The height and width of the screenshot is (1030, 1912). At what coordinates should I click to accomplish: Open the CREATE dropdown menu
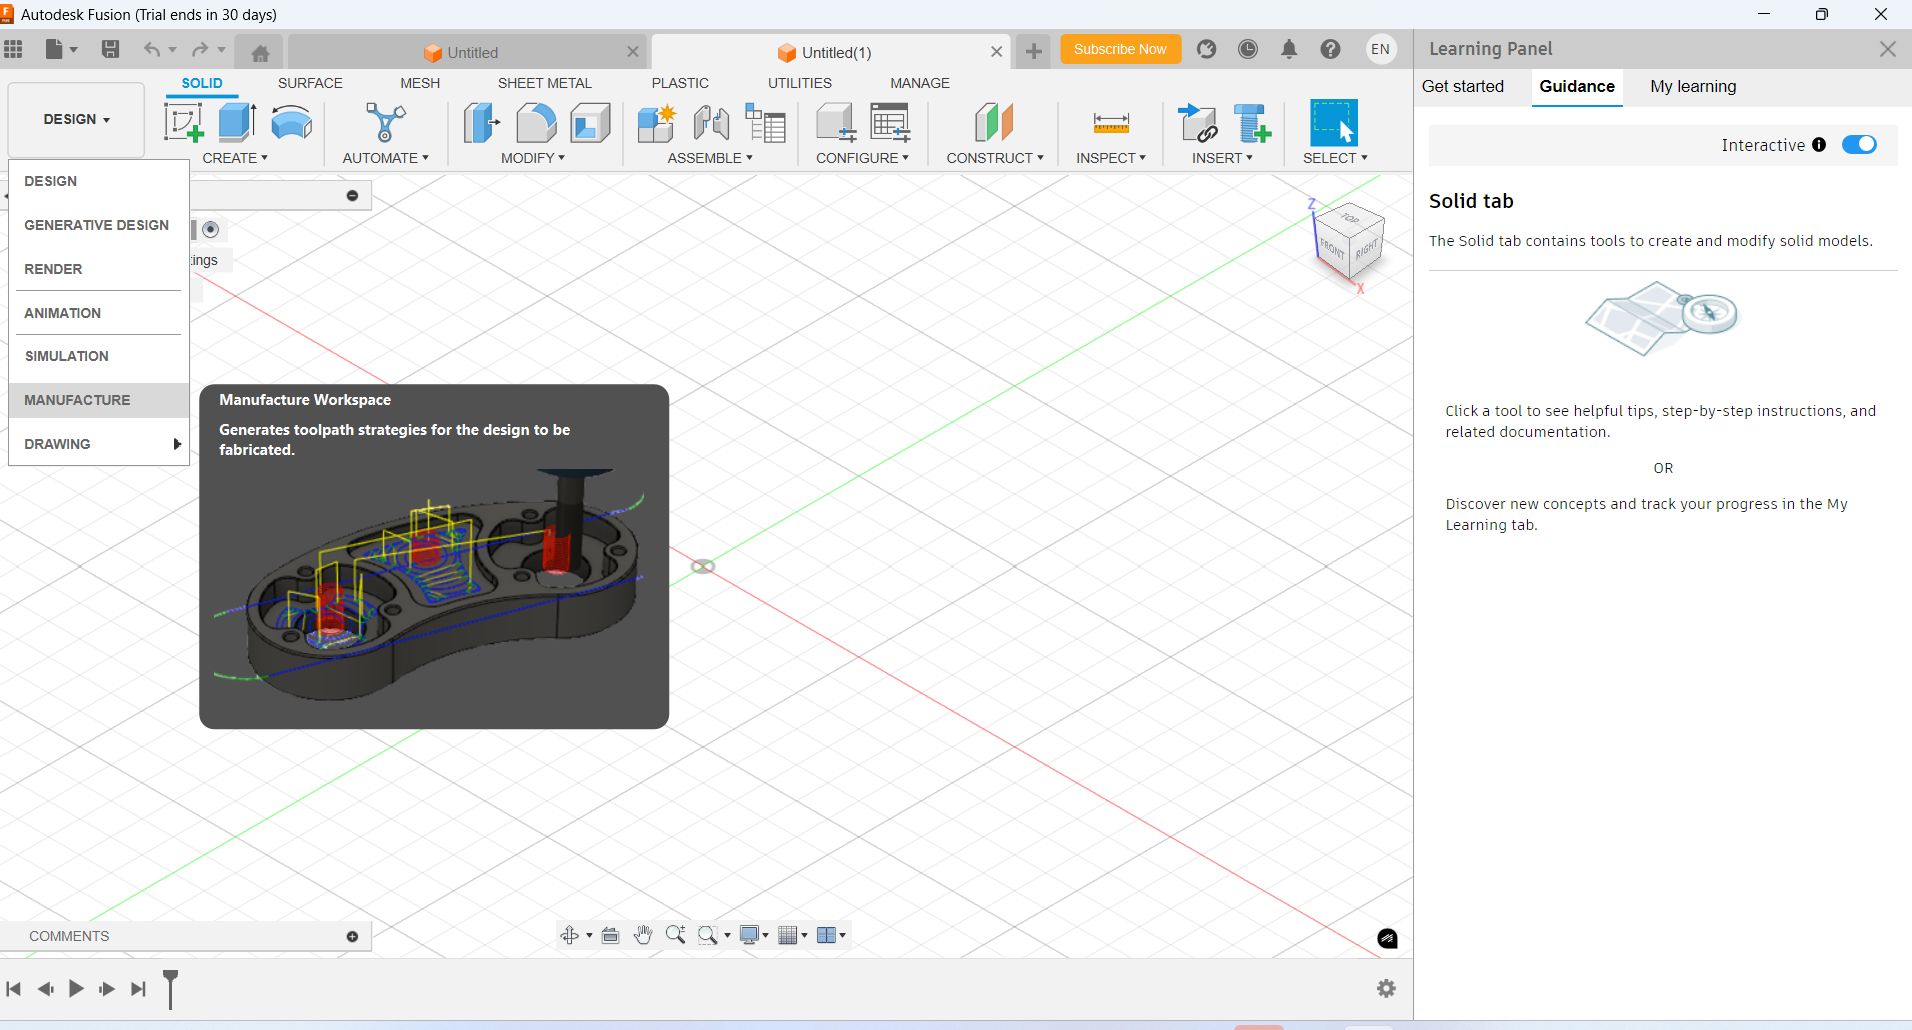click(x=235, y=158)
